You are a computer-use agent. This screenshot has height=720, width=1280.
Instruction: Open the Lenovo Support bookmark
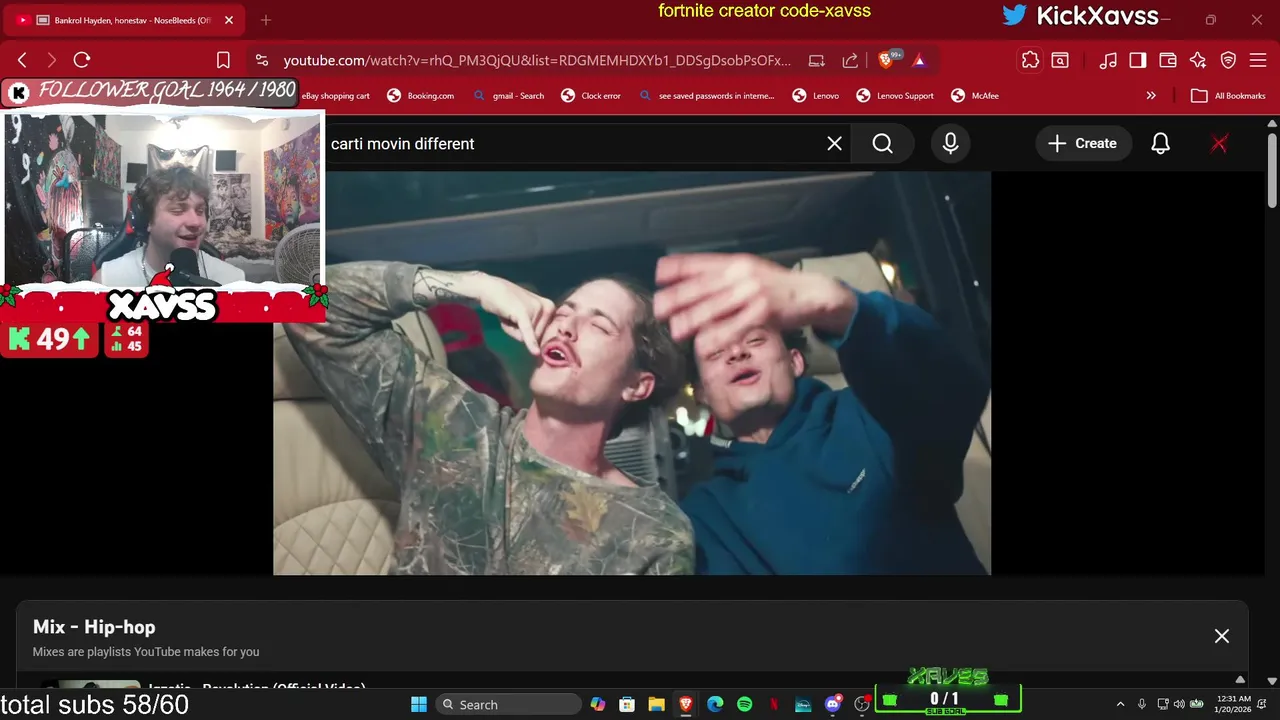[x=895, y=96]
